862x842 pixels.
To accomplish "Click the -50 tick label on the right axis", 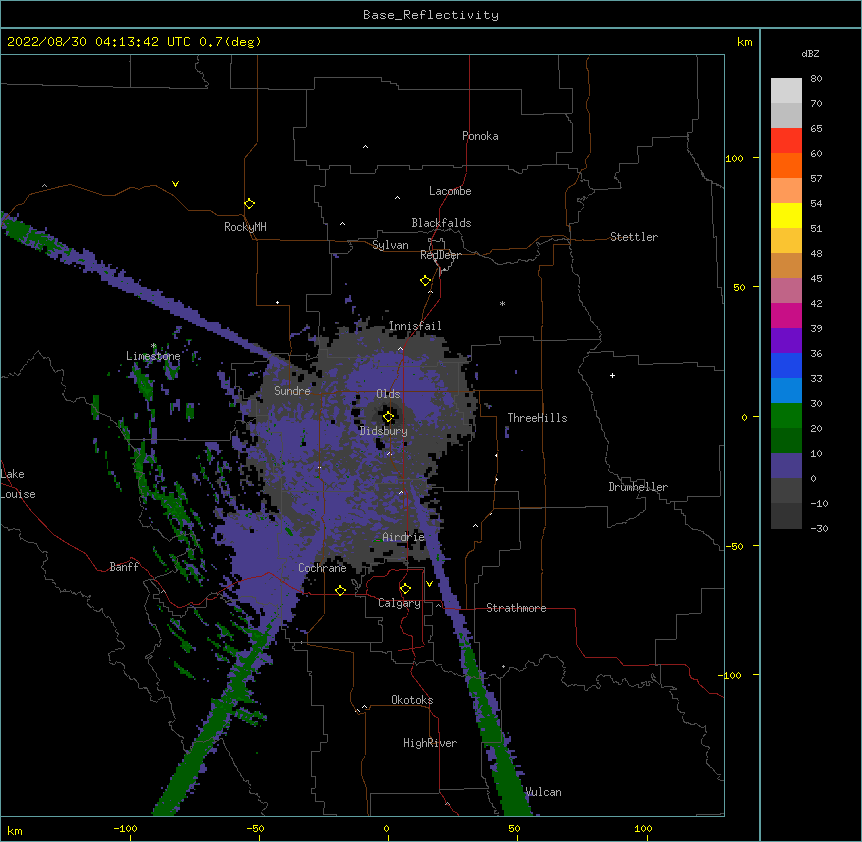I will tap(734, 546).
